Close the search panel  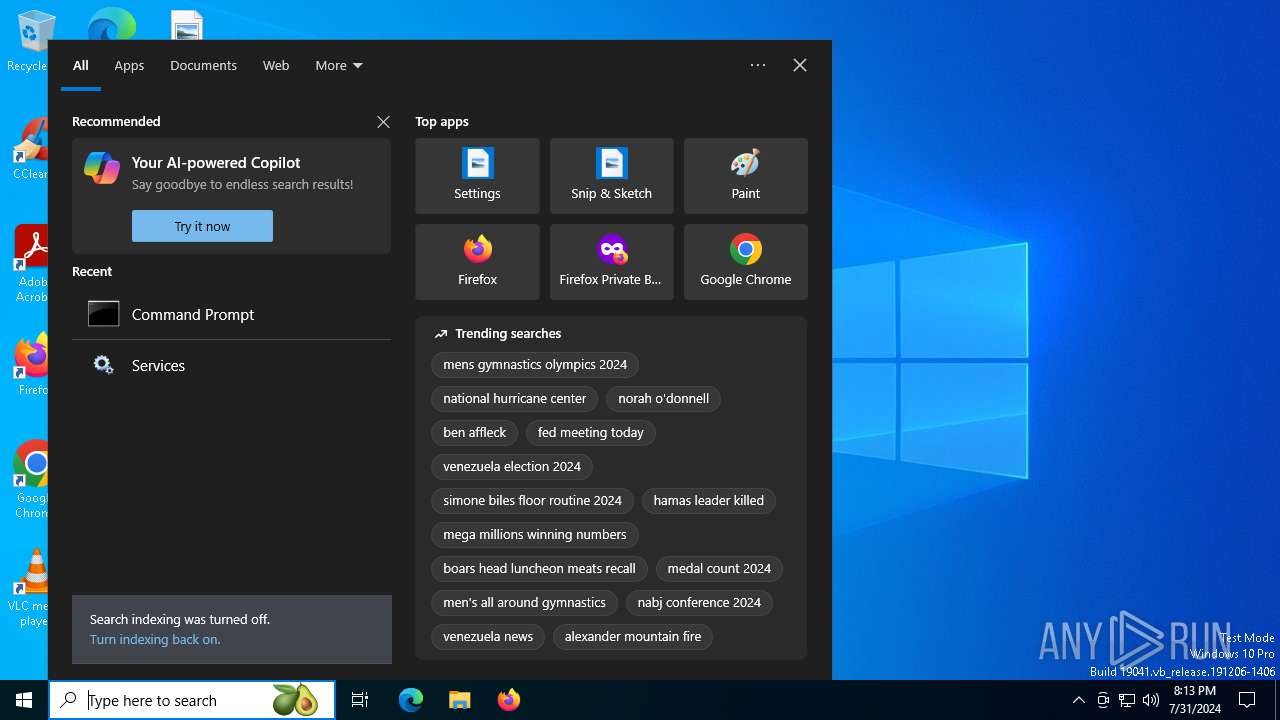coord(800,65)
